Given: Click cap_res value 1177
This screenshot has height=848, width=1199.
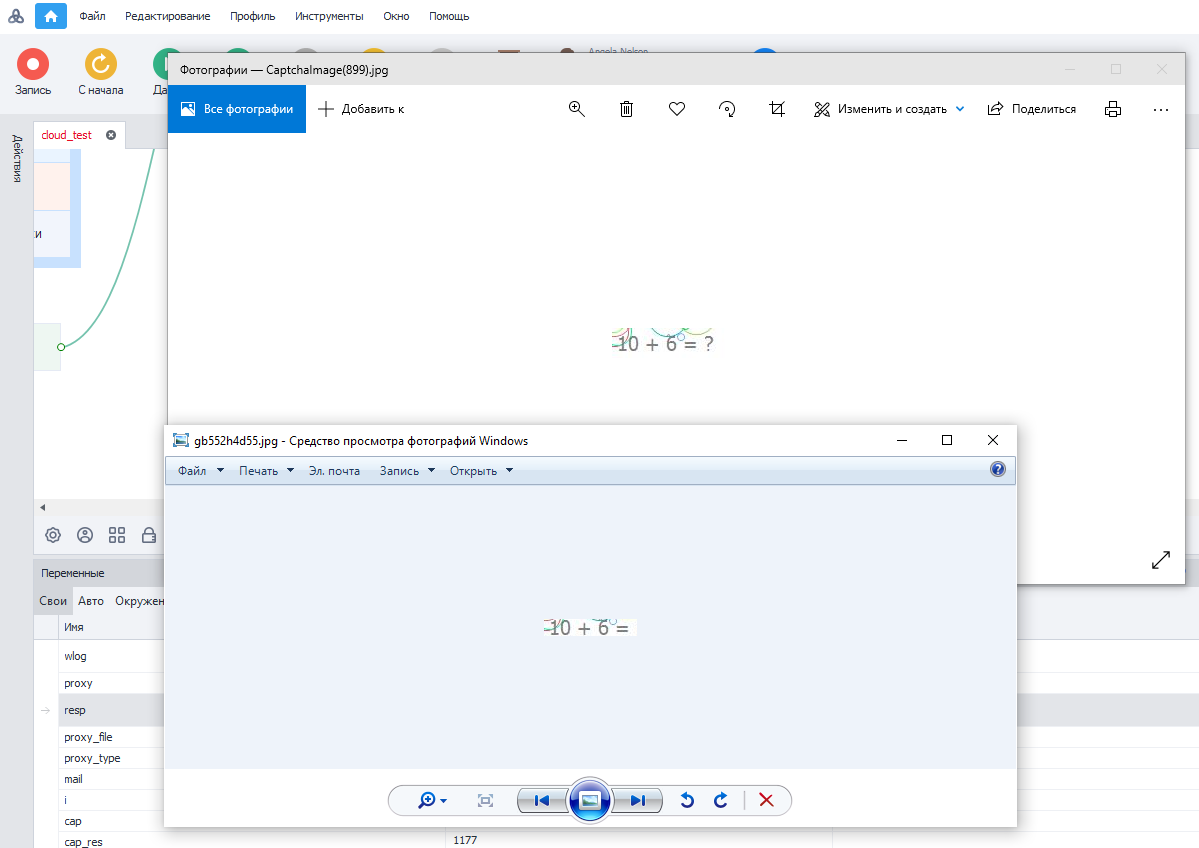Looking at the screenshot, I should 465,840.
